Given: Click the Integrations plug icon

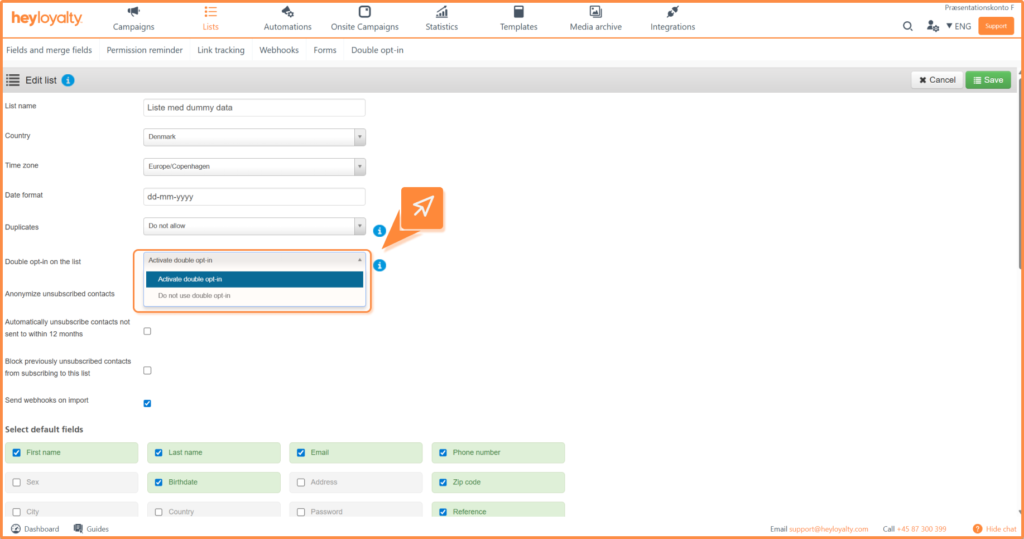Looking at the screenshot, I should pos(672,12).
